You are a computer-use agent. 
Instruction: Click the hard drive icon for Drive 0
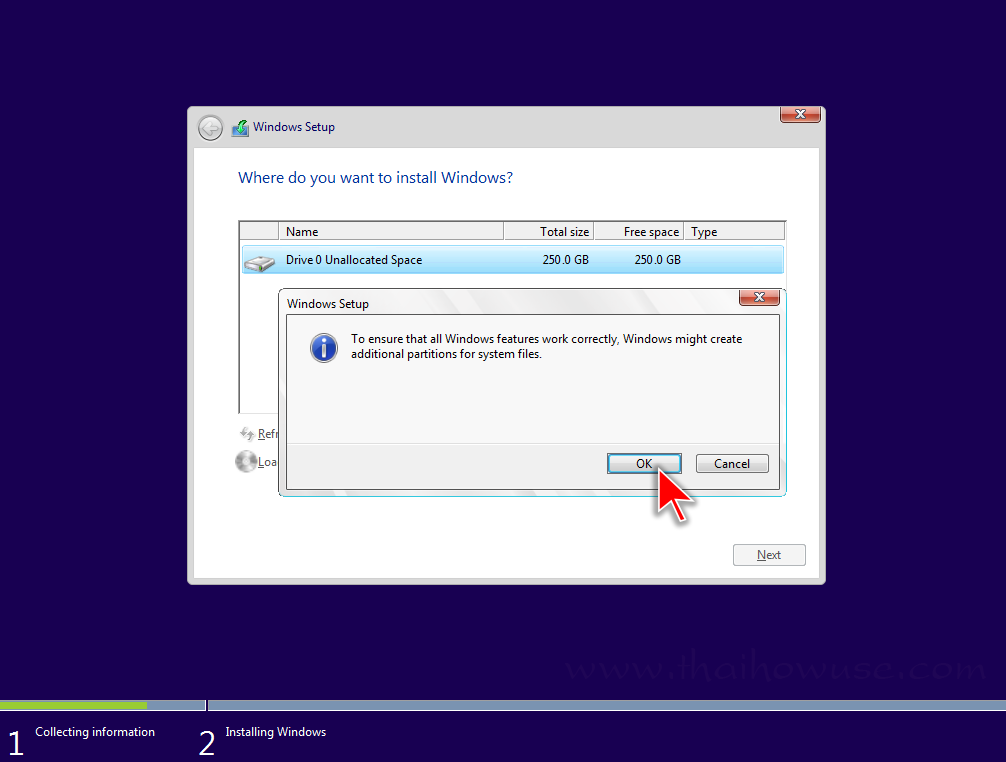260,262
